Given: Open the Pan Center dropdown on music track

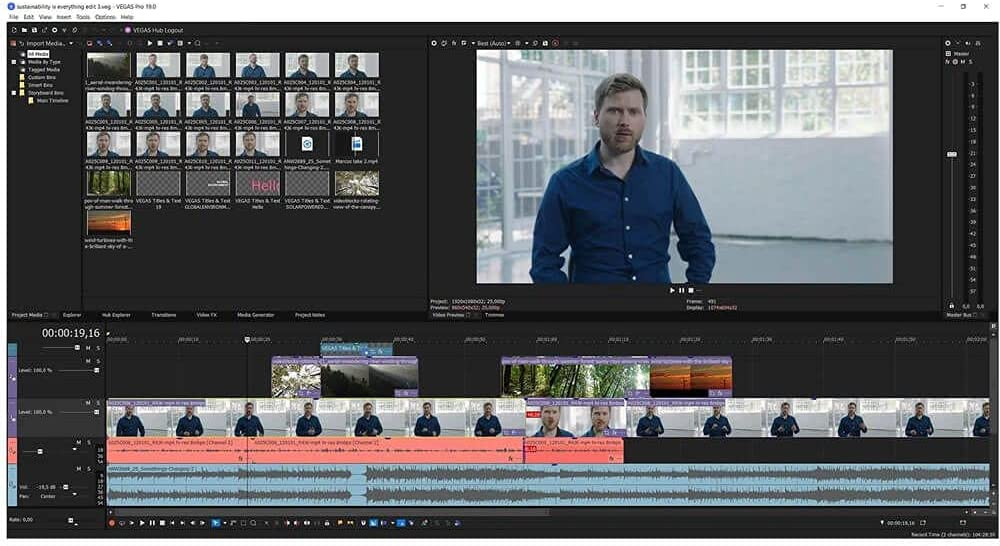Looking at the screenshot, I should pos(75,496).
